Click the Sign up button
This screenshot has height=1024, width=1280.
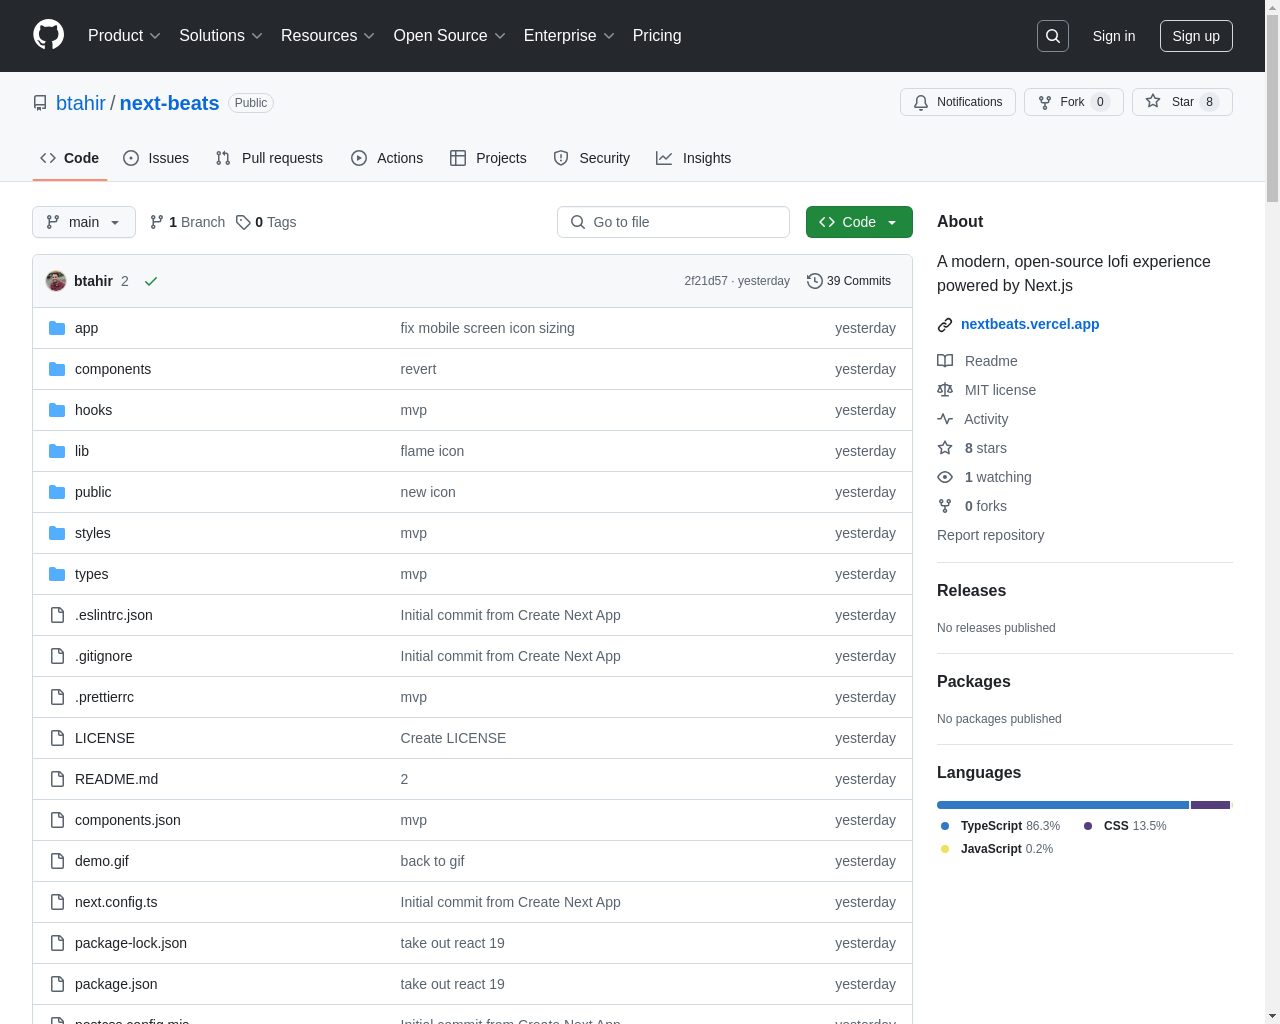pos(1196,36)
